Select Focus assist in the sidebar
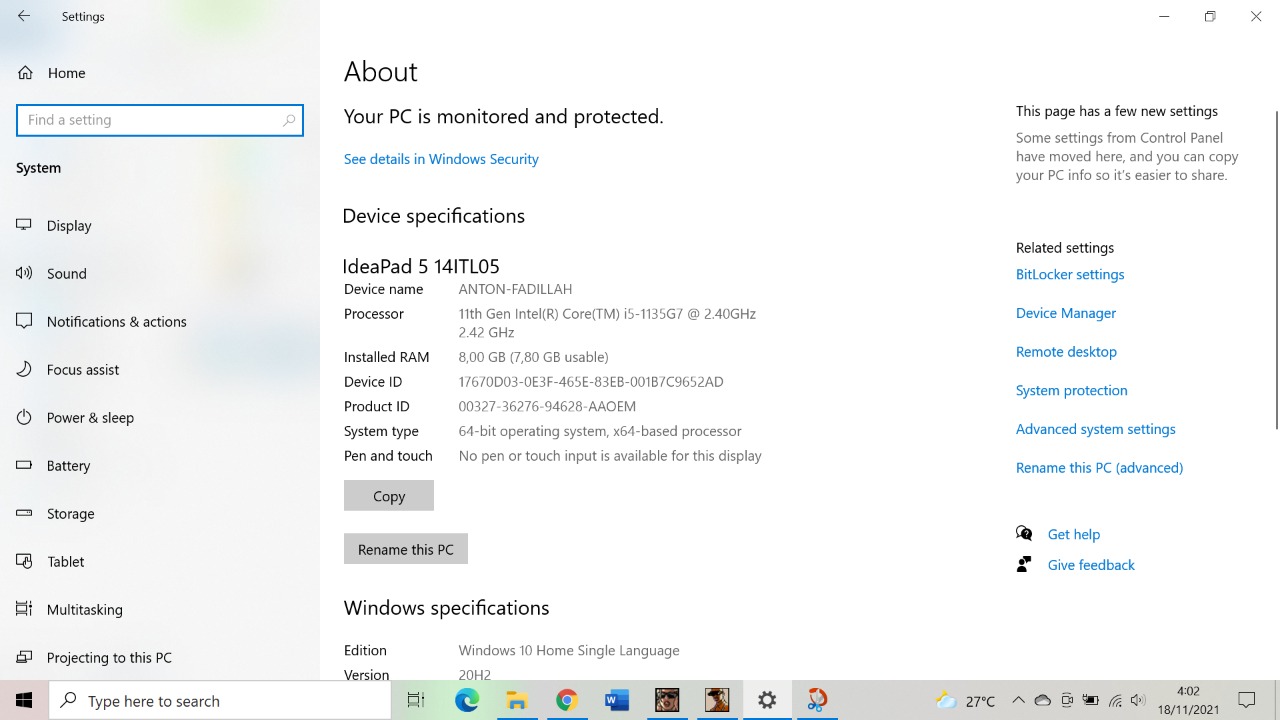Image resolution: width=1280 pixels, height=720 pixels. pos(160,369)
